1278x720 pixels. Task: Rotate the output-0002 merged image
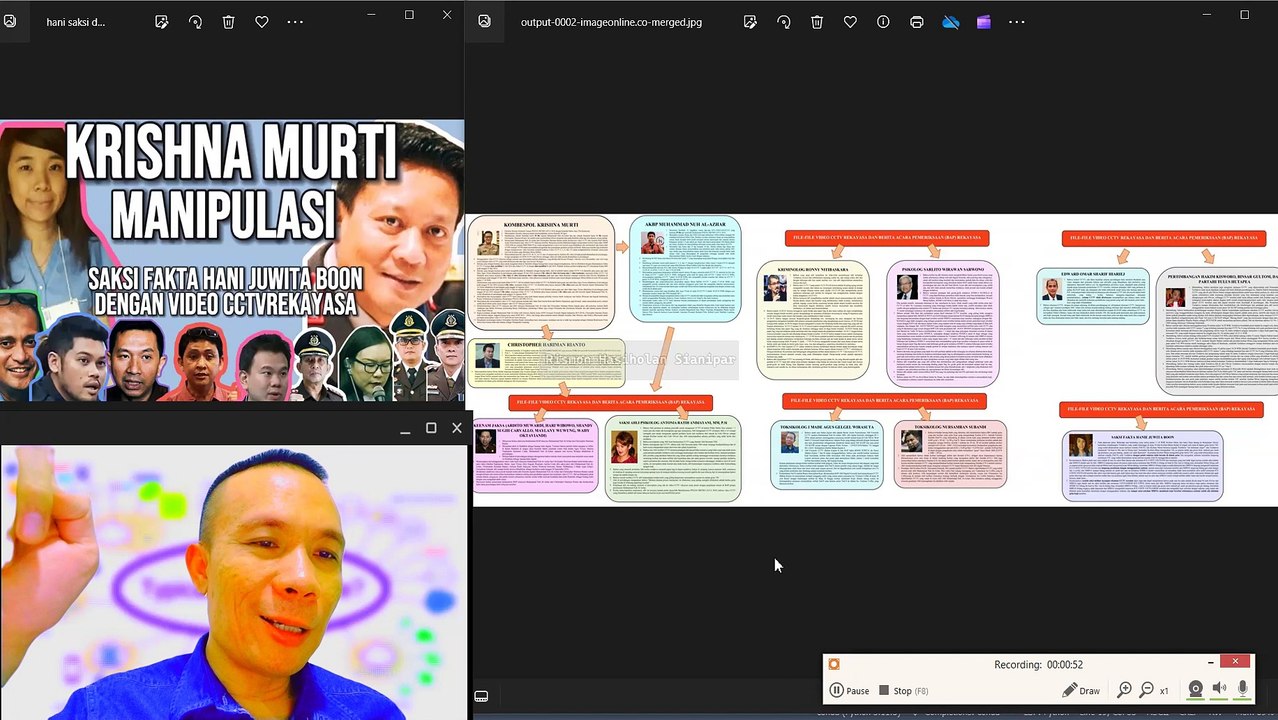(784, 22)
